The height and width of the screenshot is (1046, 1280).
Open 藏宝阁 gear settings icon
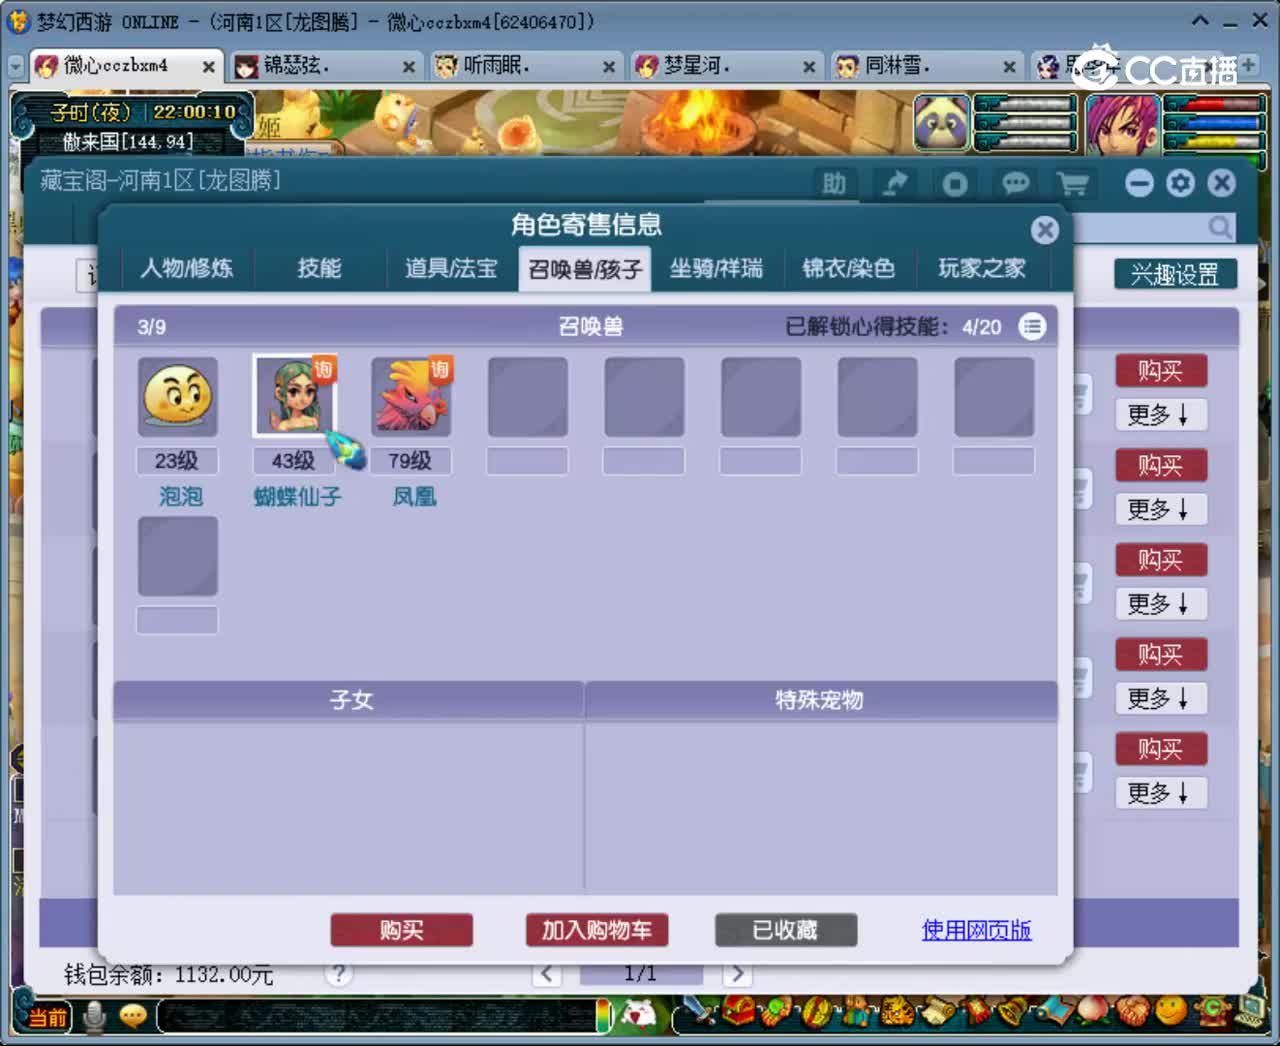pyautogui.click(x=1180, y=183)
